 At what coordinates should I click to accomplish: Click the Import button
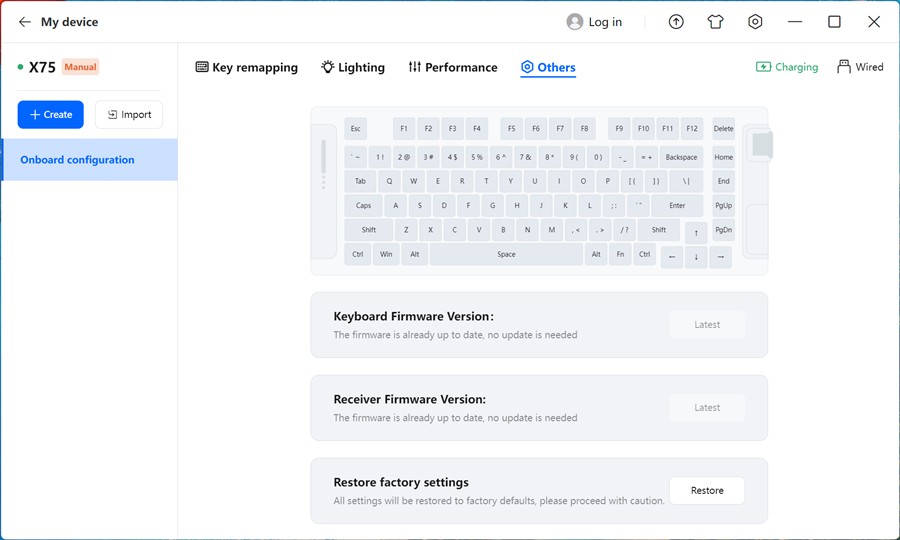point(129,115)
